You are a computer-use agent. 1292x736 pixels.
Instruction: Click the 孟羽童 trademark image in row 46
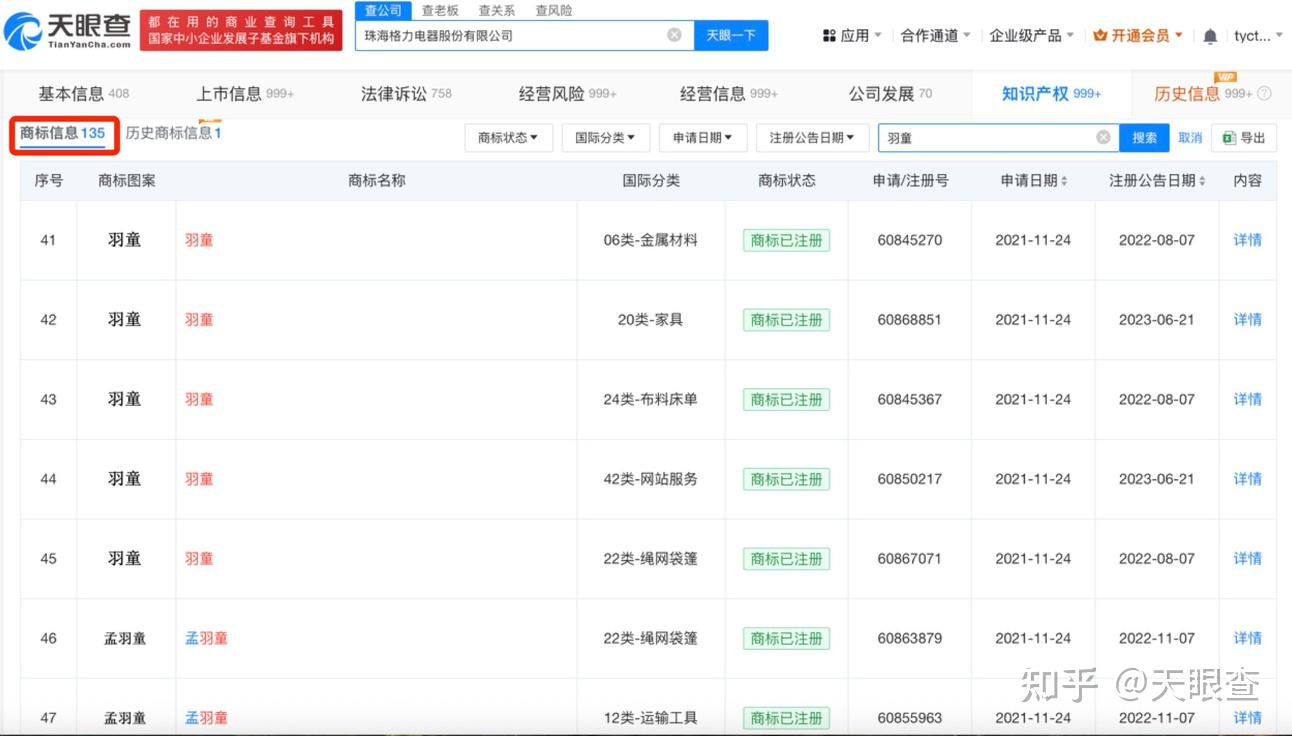pyautogui.click(x=125, y=638)
